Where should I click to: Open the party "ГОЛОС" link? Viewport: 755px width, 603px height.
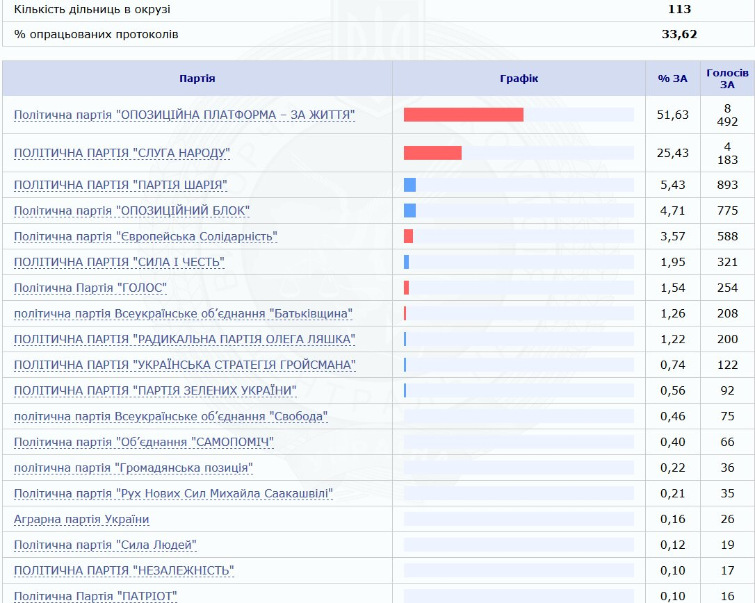[90, 288]
